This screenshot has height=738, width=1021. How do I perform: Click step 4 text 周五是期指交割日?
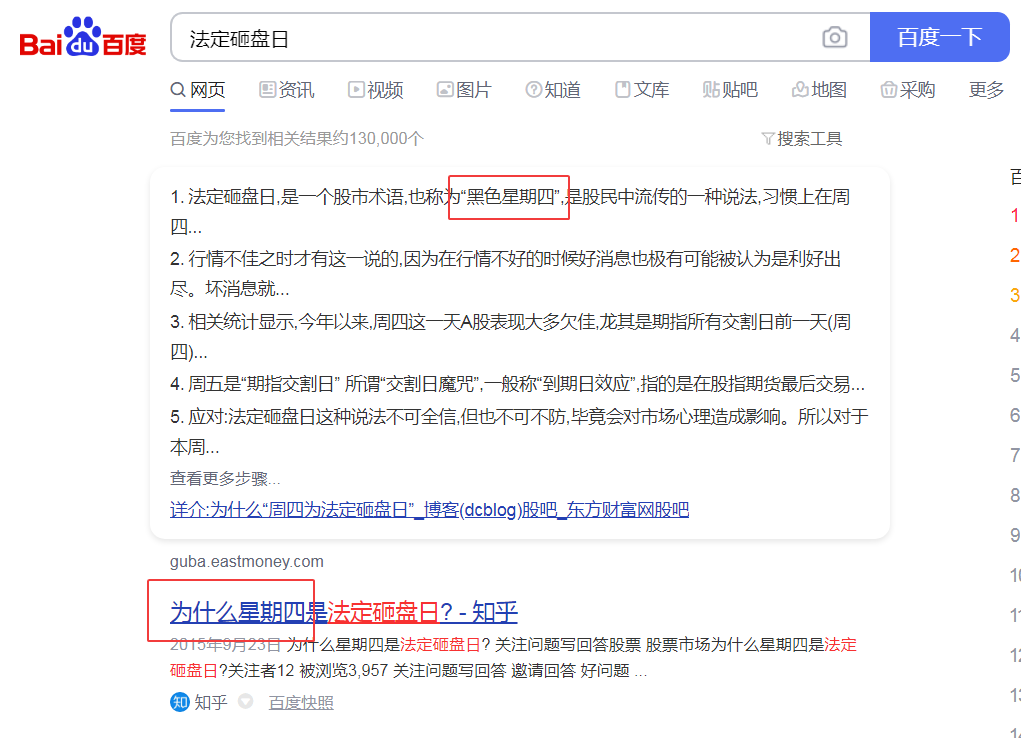click(518, 384)
